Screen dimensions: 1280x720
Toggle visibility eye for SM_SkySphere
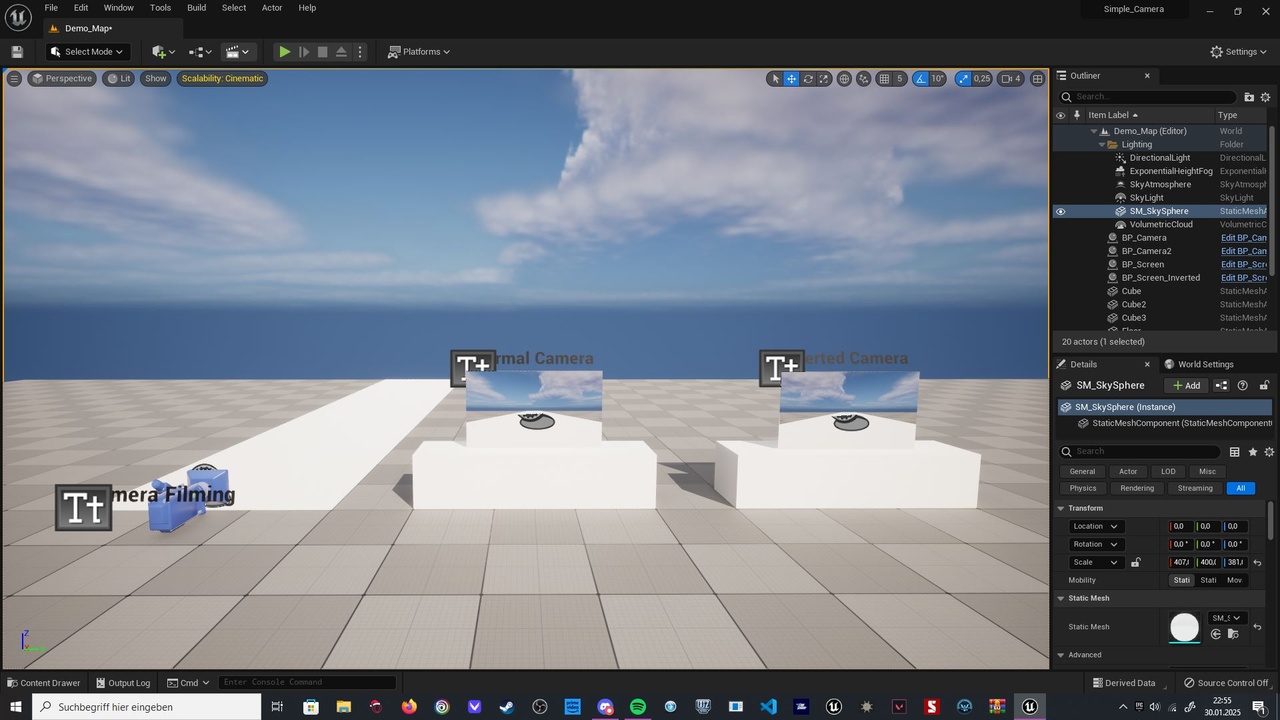[1061, 212]
